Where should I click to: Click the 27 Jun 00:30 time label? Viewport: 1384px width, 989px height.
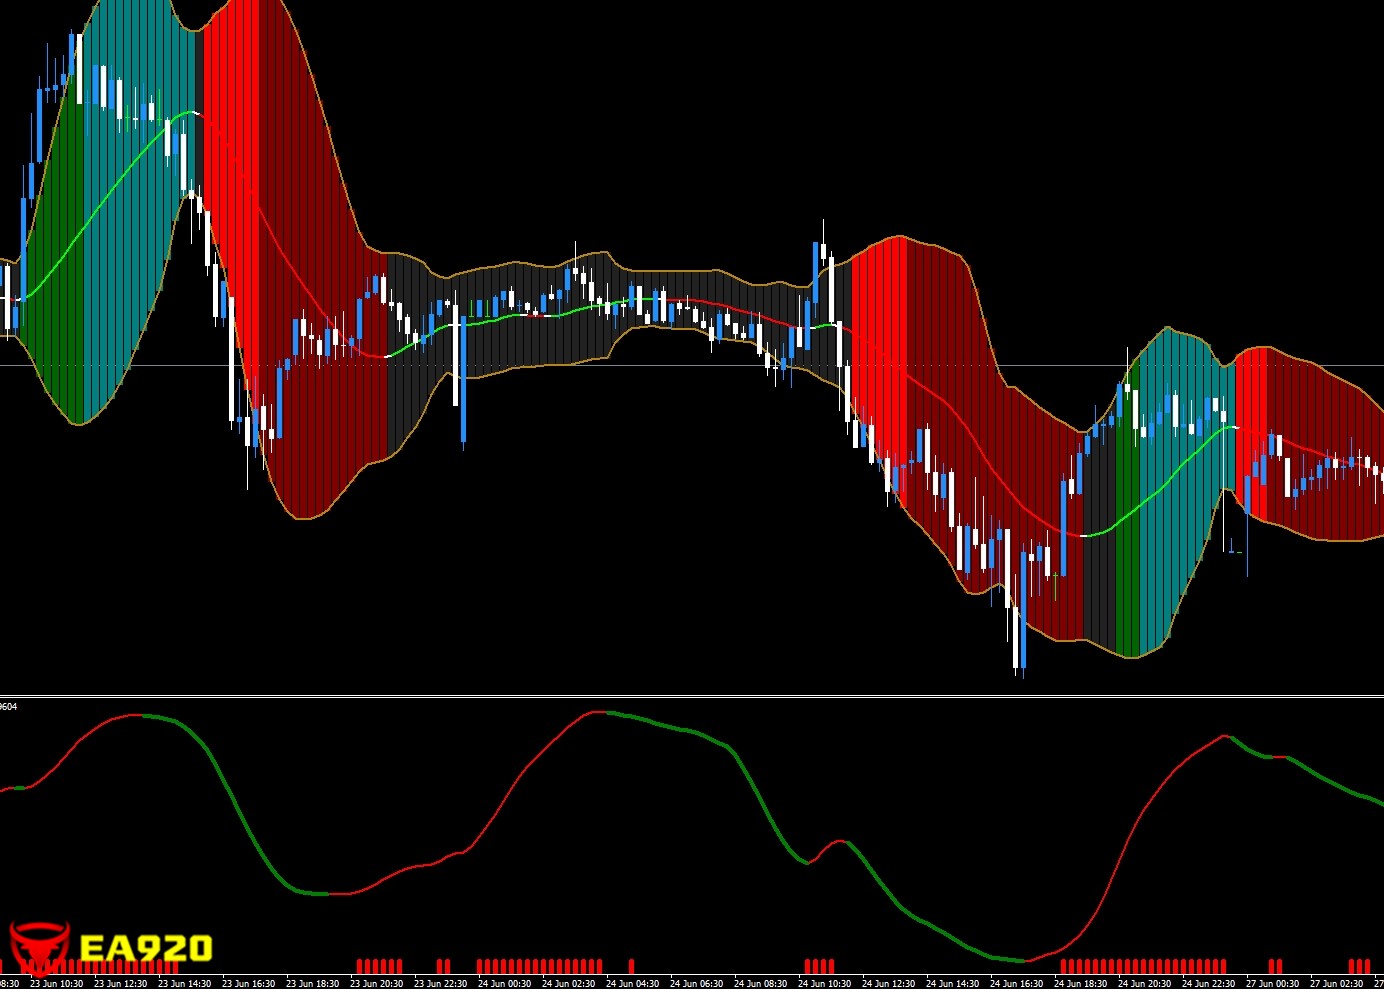click(x=1272, y=983)
